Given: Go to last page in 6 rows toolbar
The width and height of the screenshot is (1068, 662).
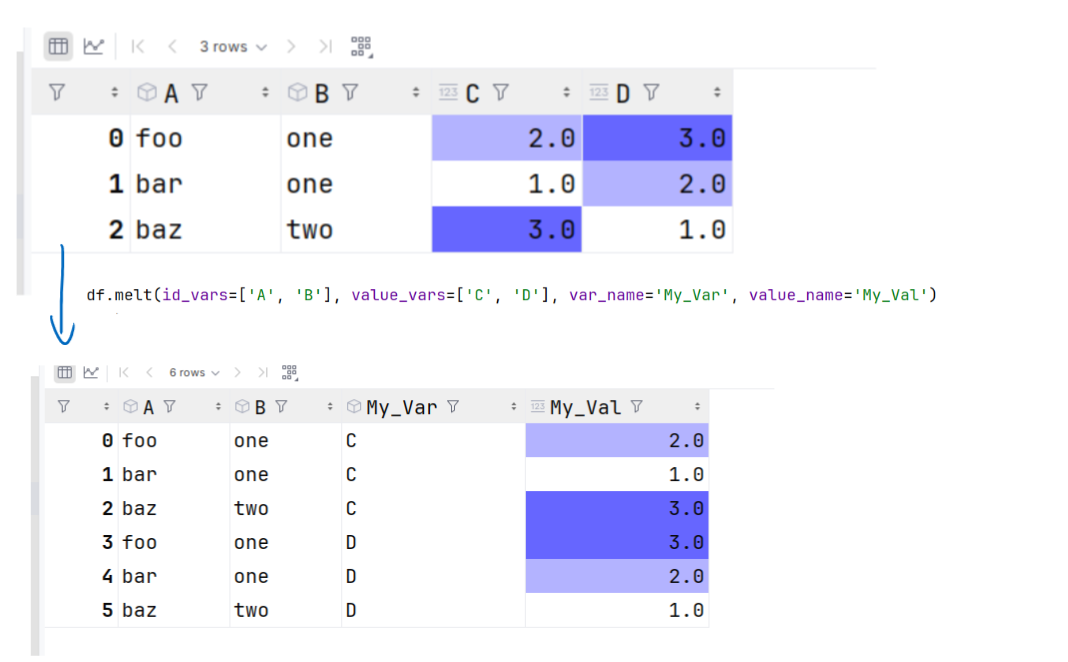Looking at the screenshot, I should (263, 373).
